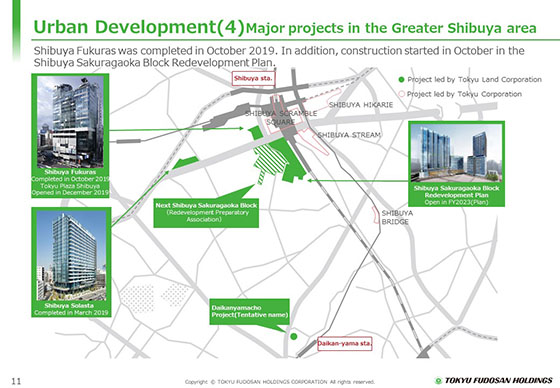Click 'Project led by Tokyu Land Corporation' text
Screen dimensions: 560x388
[x=475, y=79]
